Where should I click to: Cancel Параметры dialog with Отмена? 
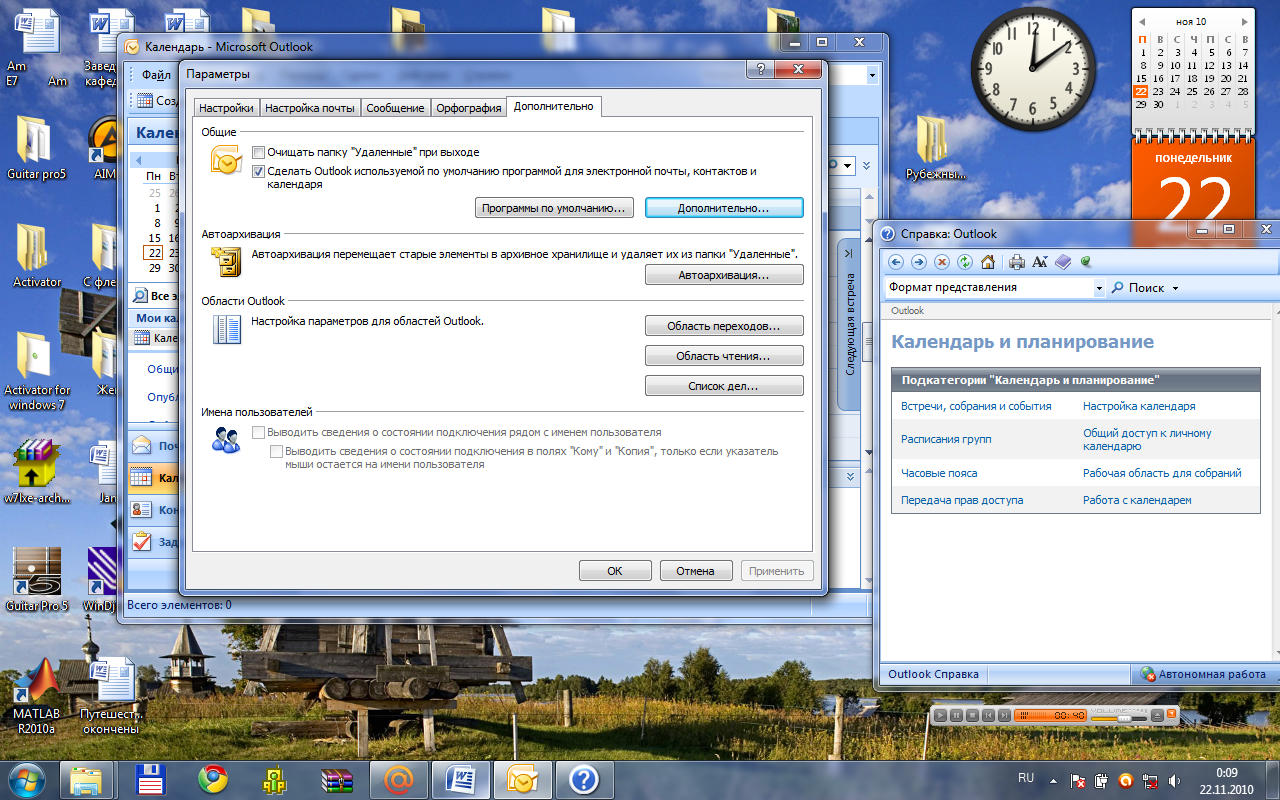696,571
